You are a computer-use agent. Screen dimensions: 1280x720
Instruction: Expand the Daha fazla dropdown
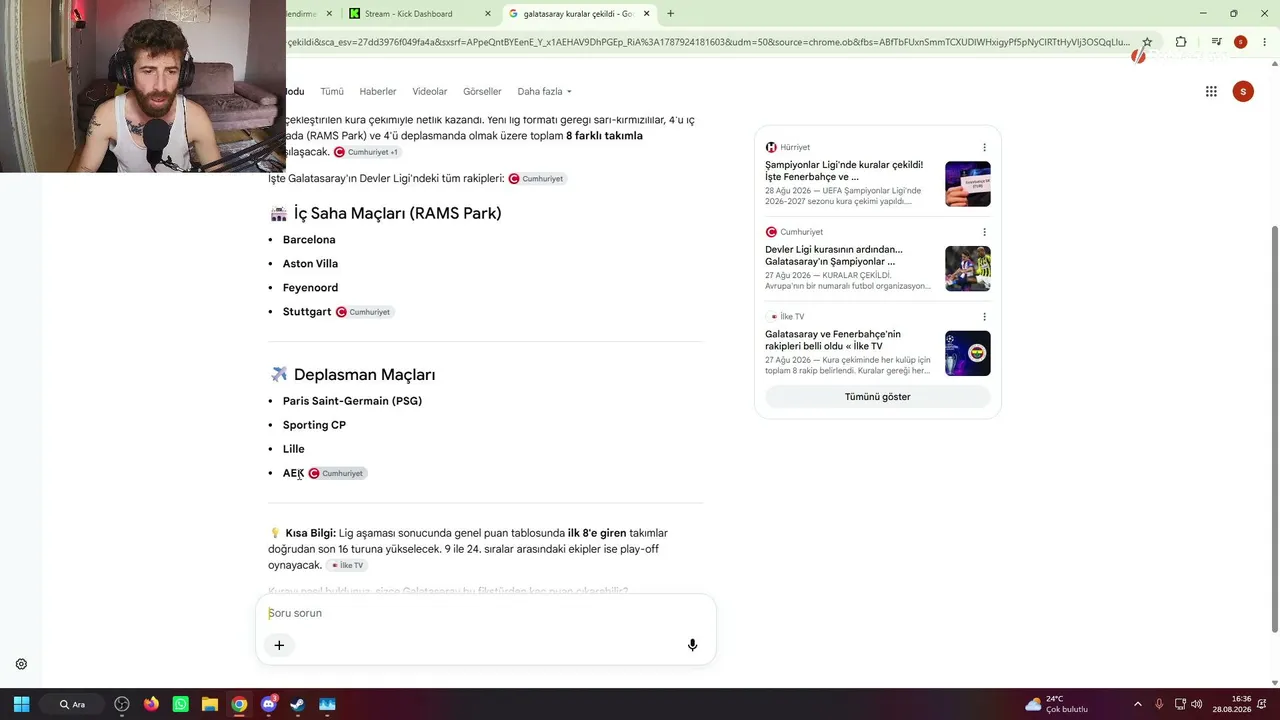coord(545,91)
